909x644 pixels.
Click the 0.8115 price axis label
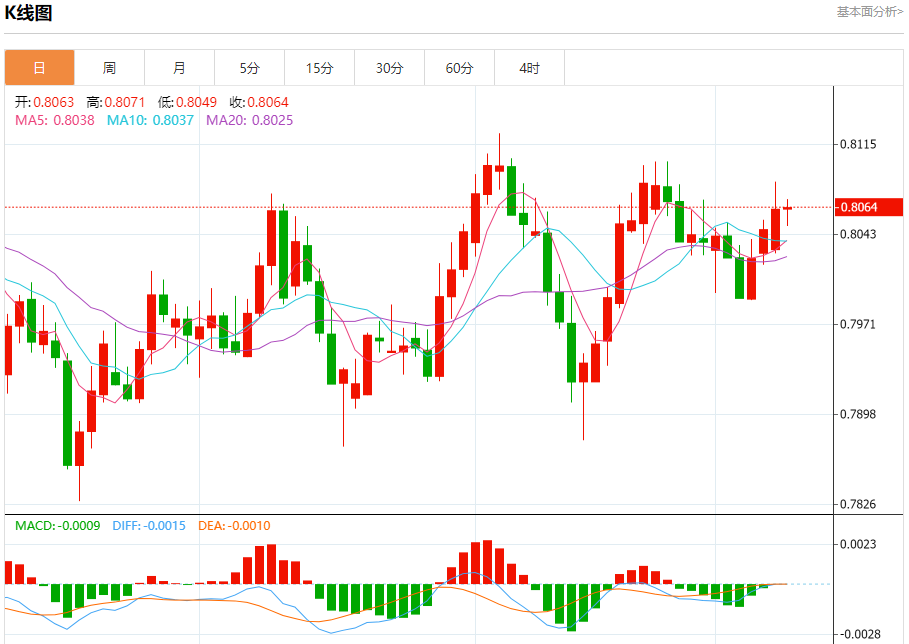858,144
